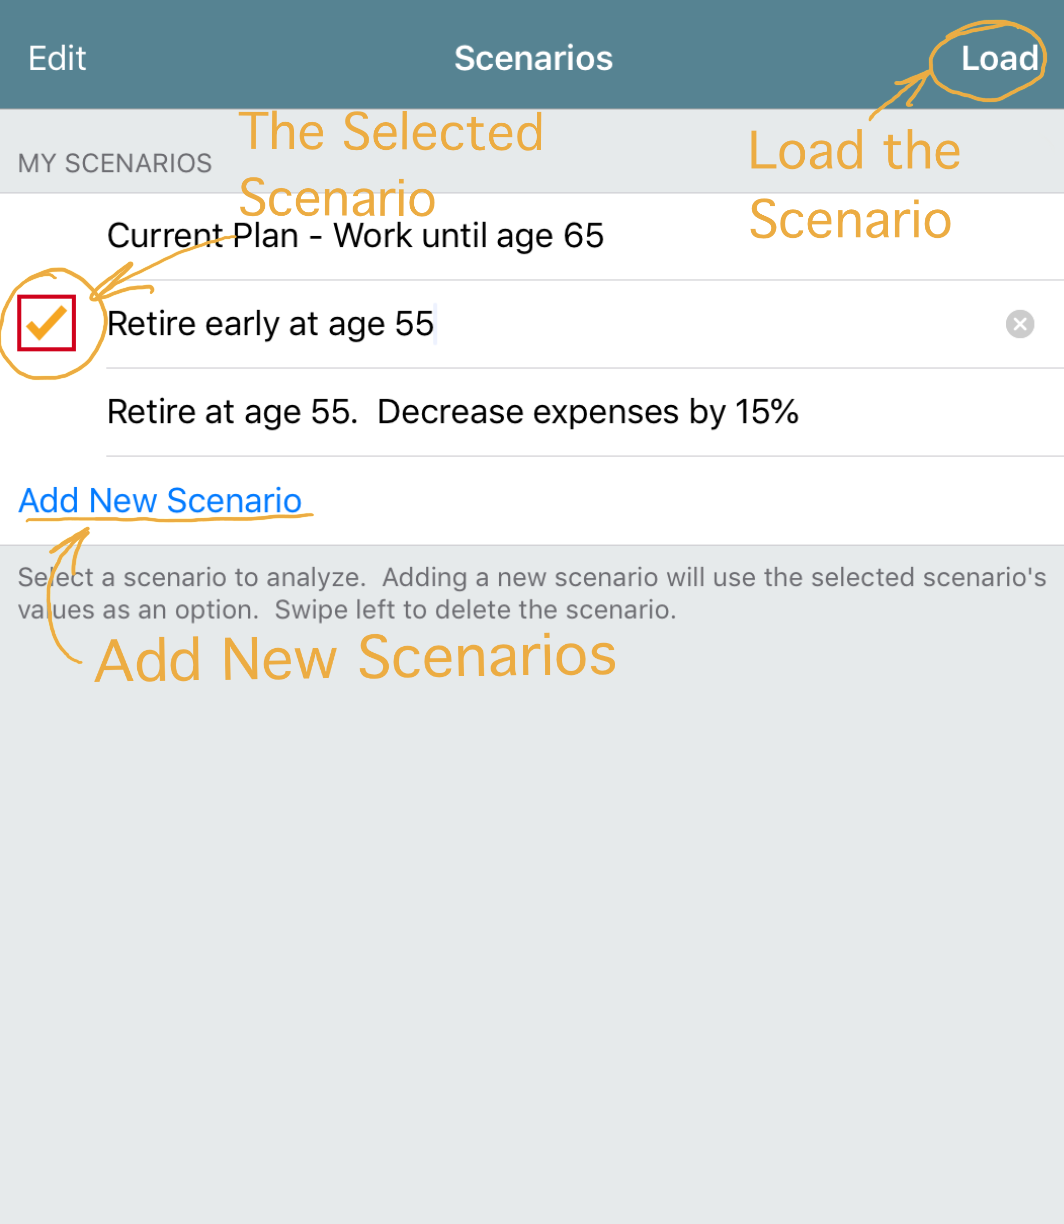
Task: Click the orange 'Add New Scenarios' annotation text
Action: [355, 659]
